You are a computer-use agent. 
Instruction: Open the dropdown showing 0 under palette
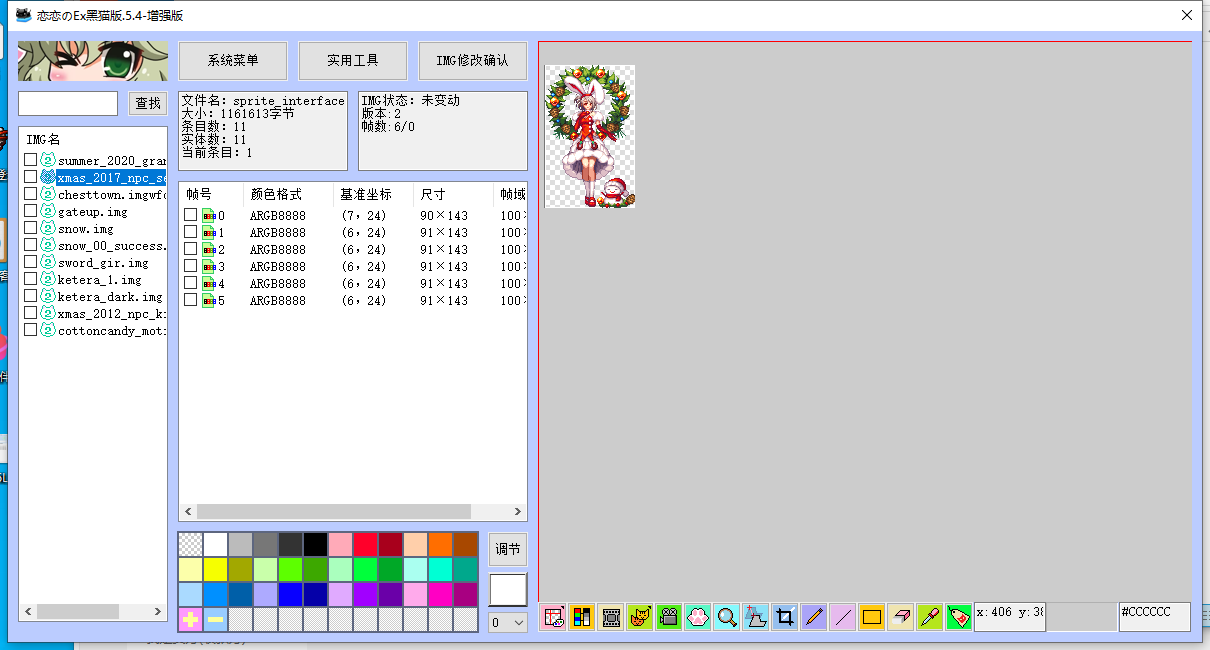tap(507, 622)
